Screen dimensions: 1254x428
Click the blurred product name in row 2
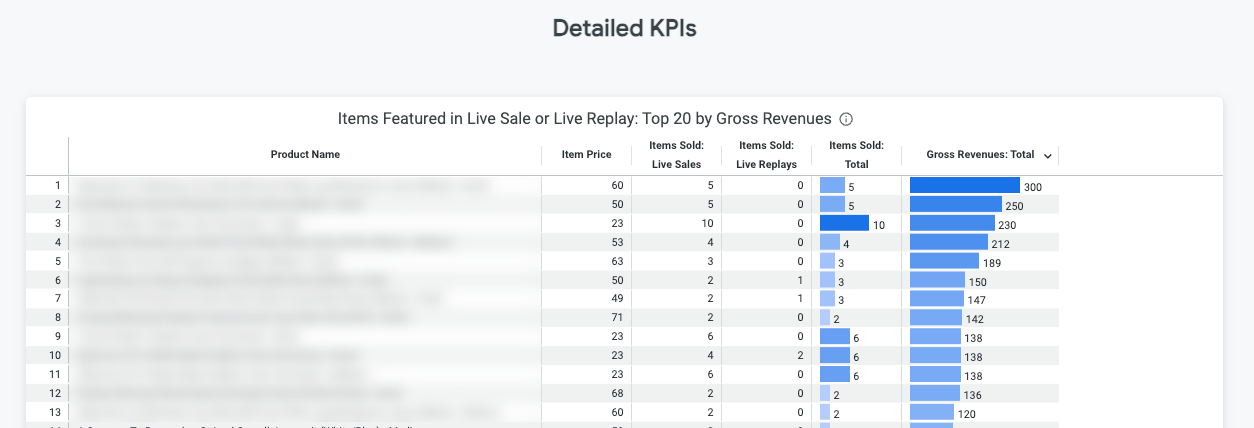[220, 205]
